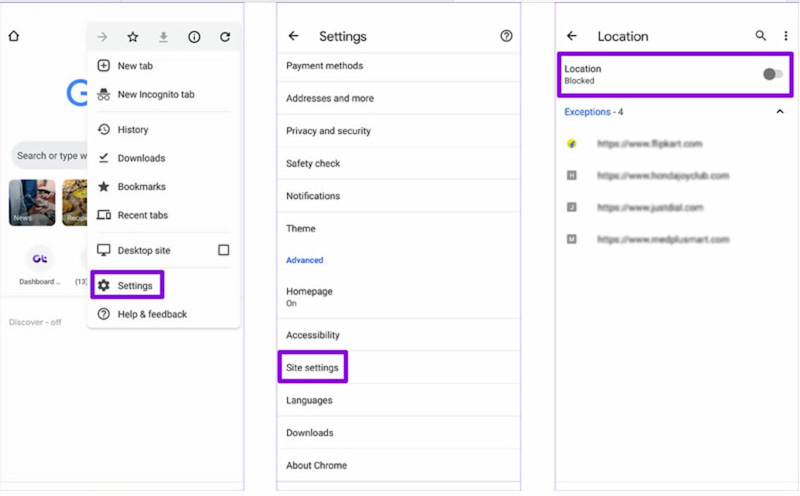800x496 pixels.
Task: Tap the bookmark star icon in menu
Action: 133,37
